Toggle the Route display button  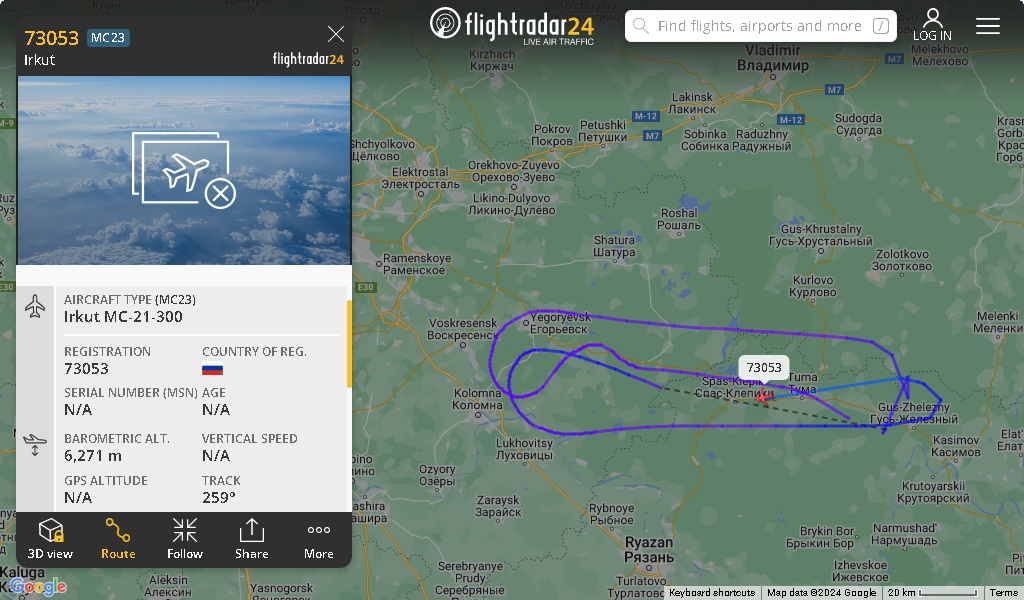(118, 539)
